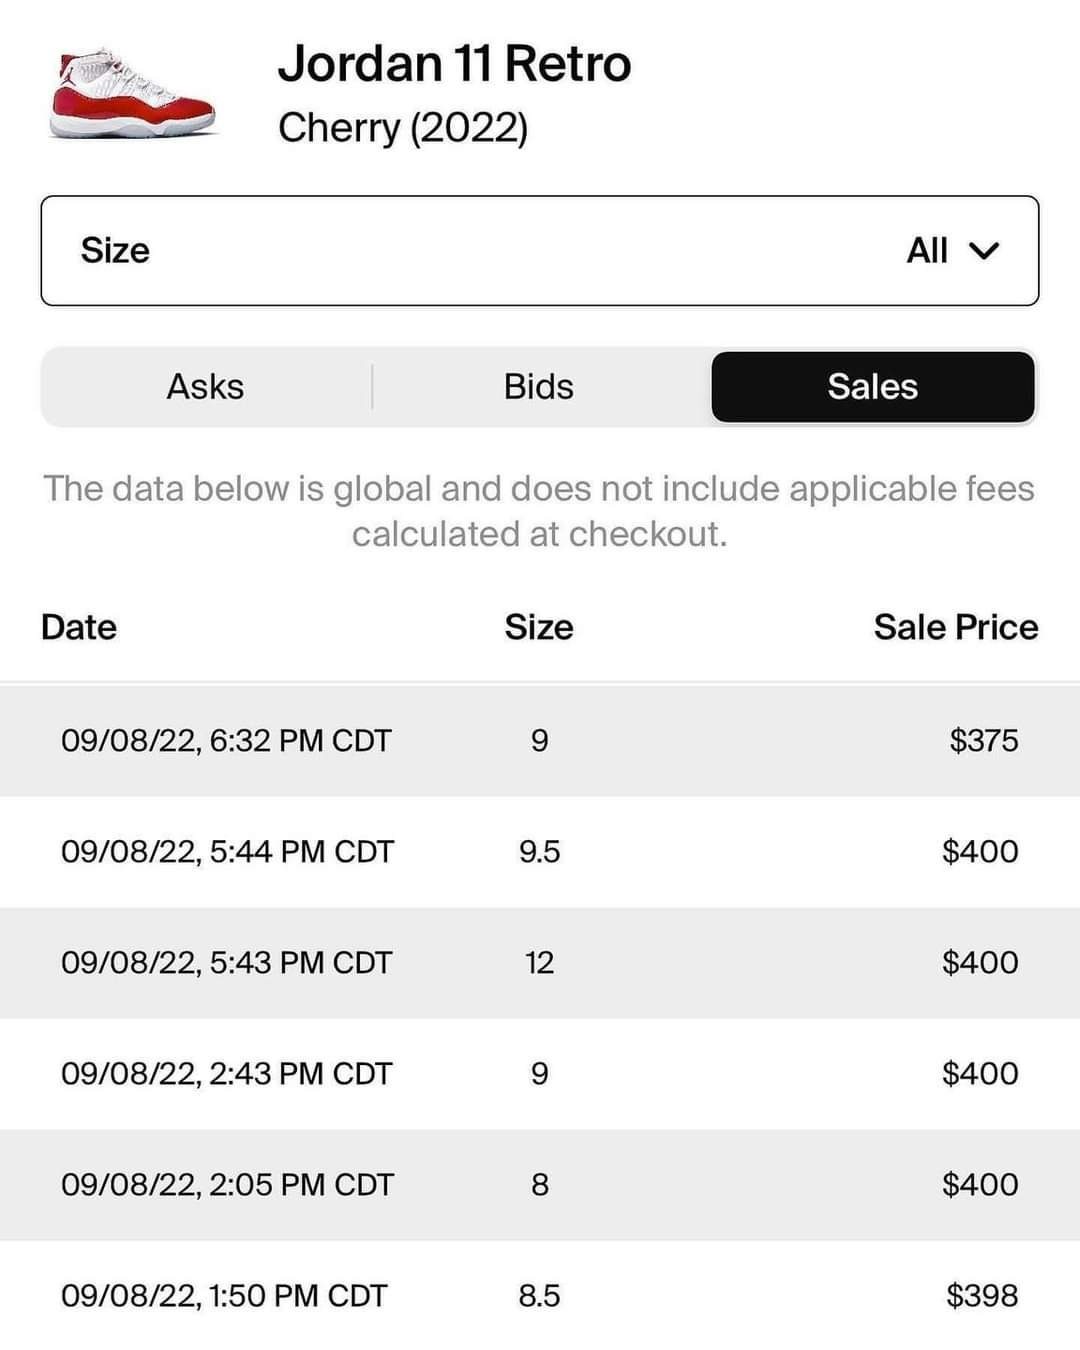Select the Sales tab

(872, 387)
